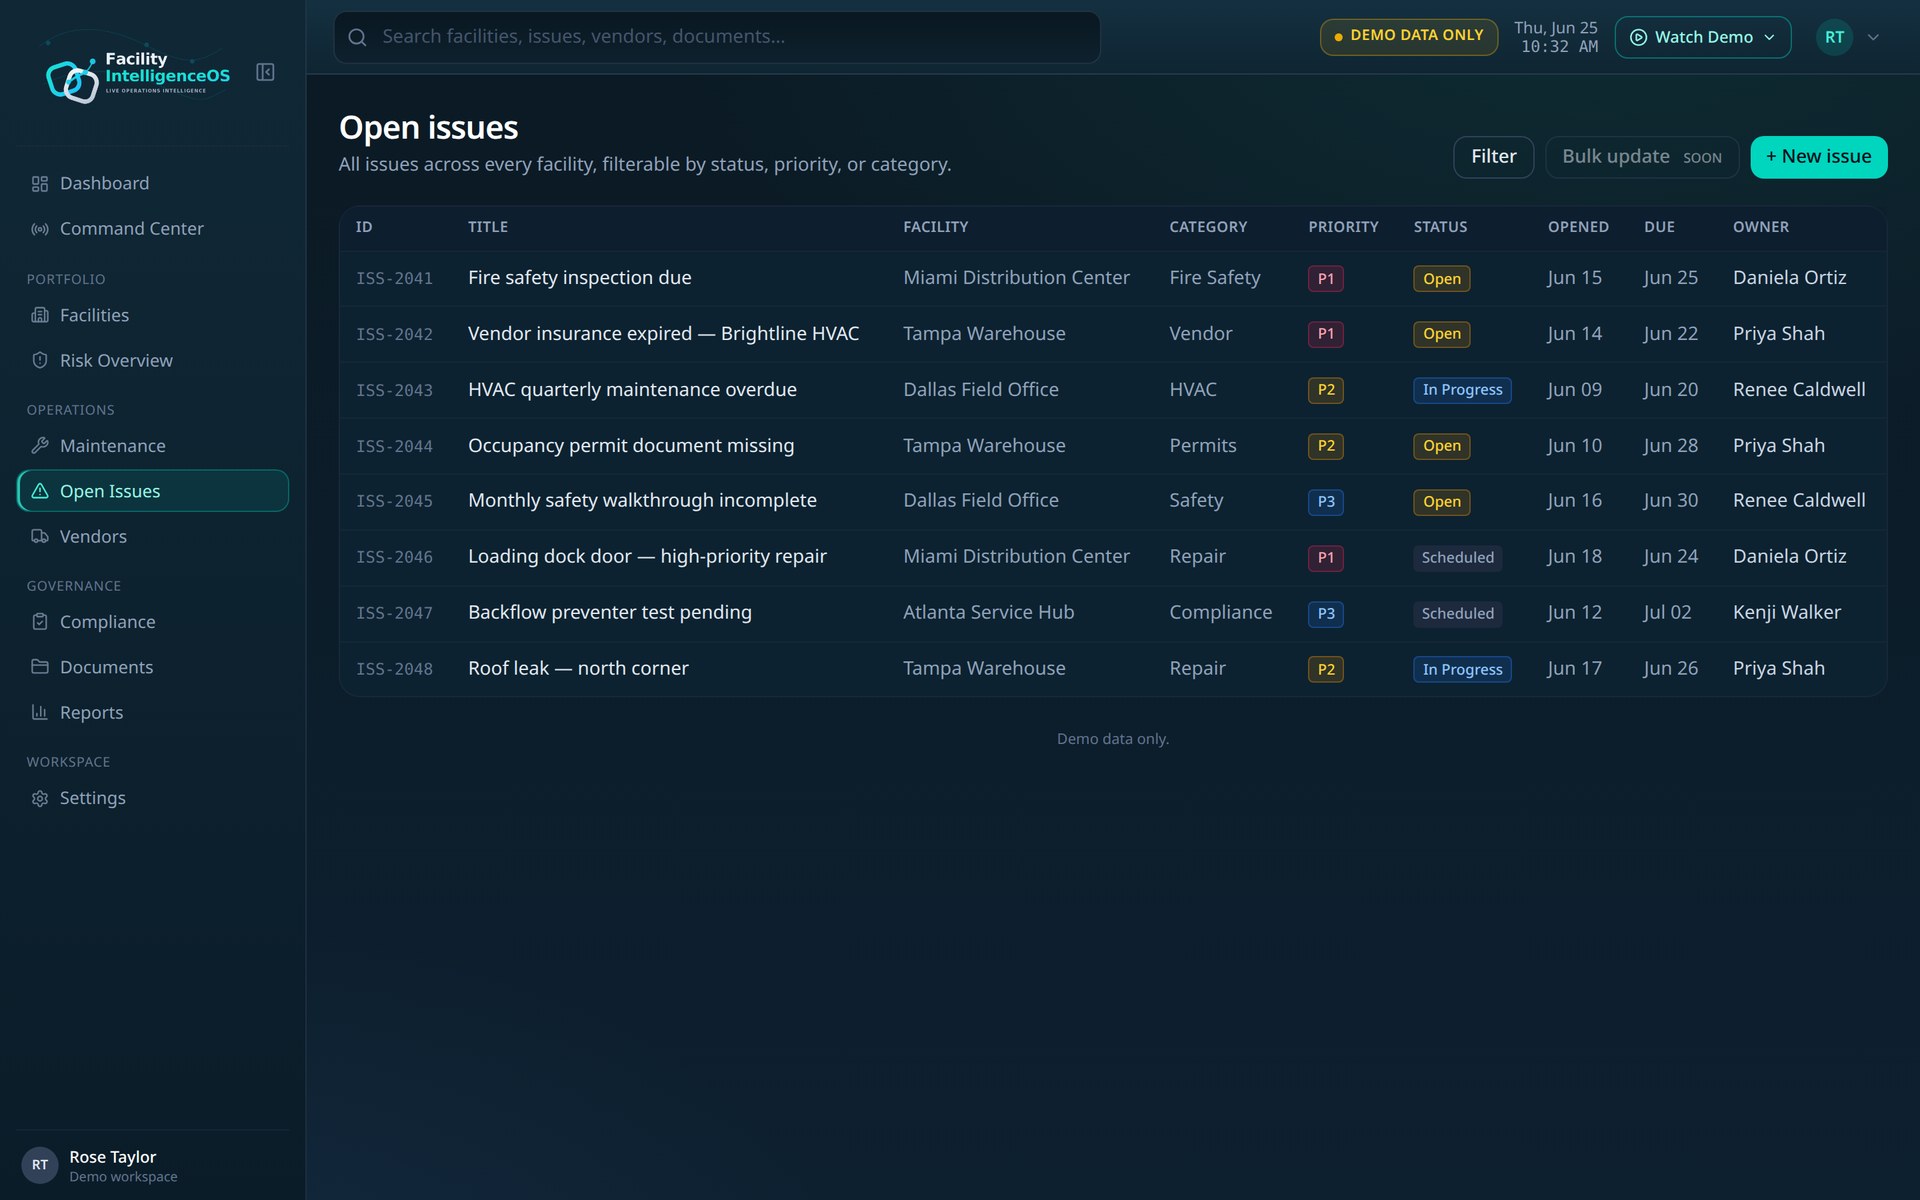This screenshot has height=1200, width=1920.
Task: Click the Facility IntelligenceOS logo
Action: pos(138,76)
